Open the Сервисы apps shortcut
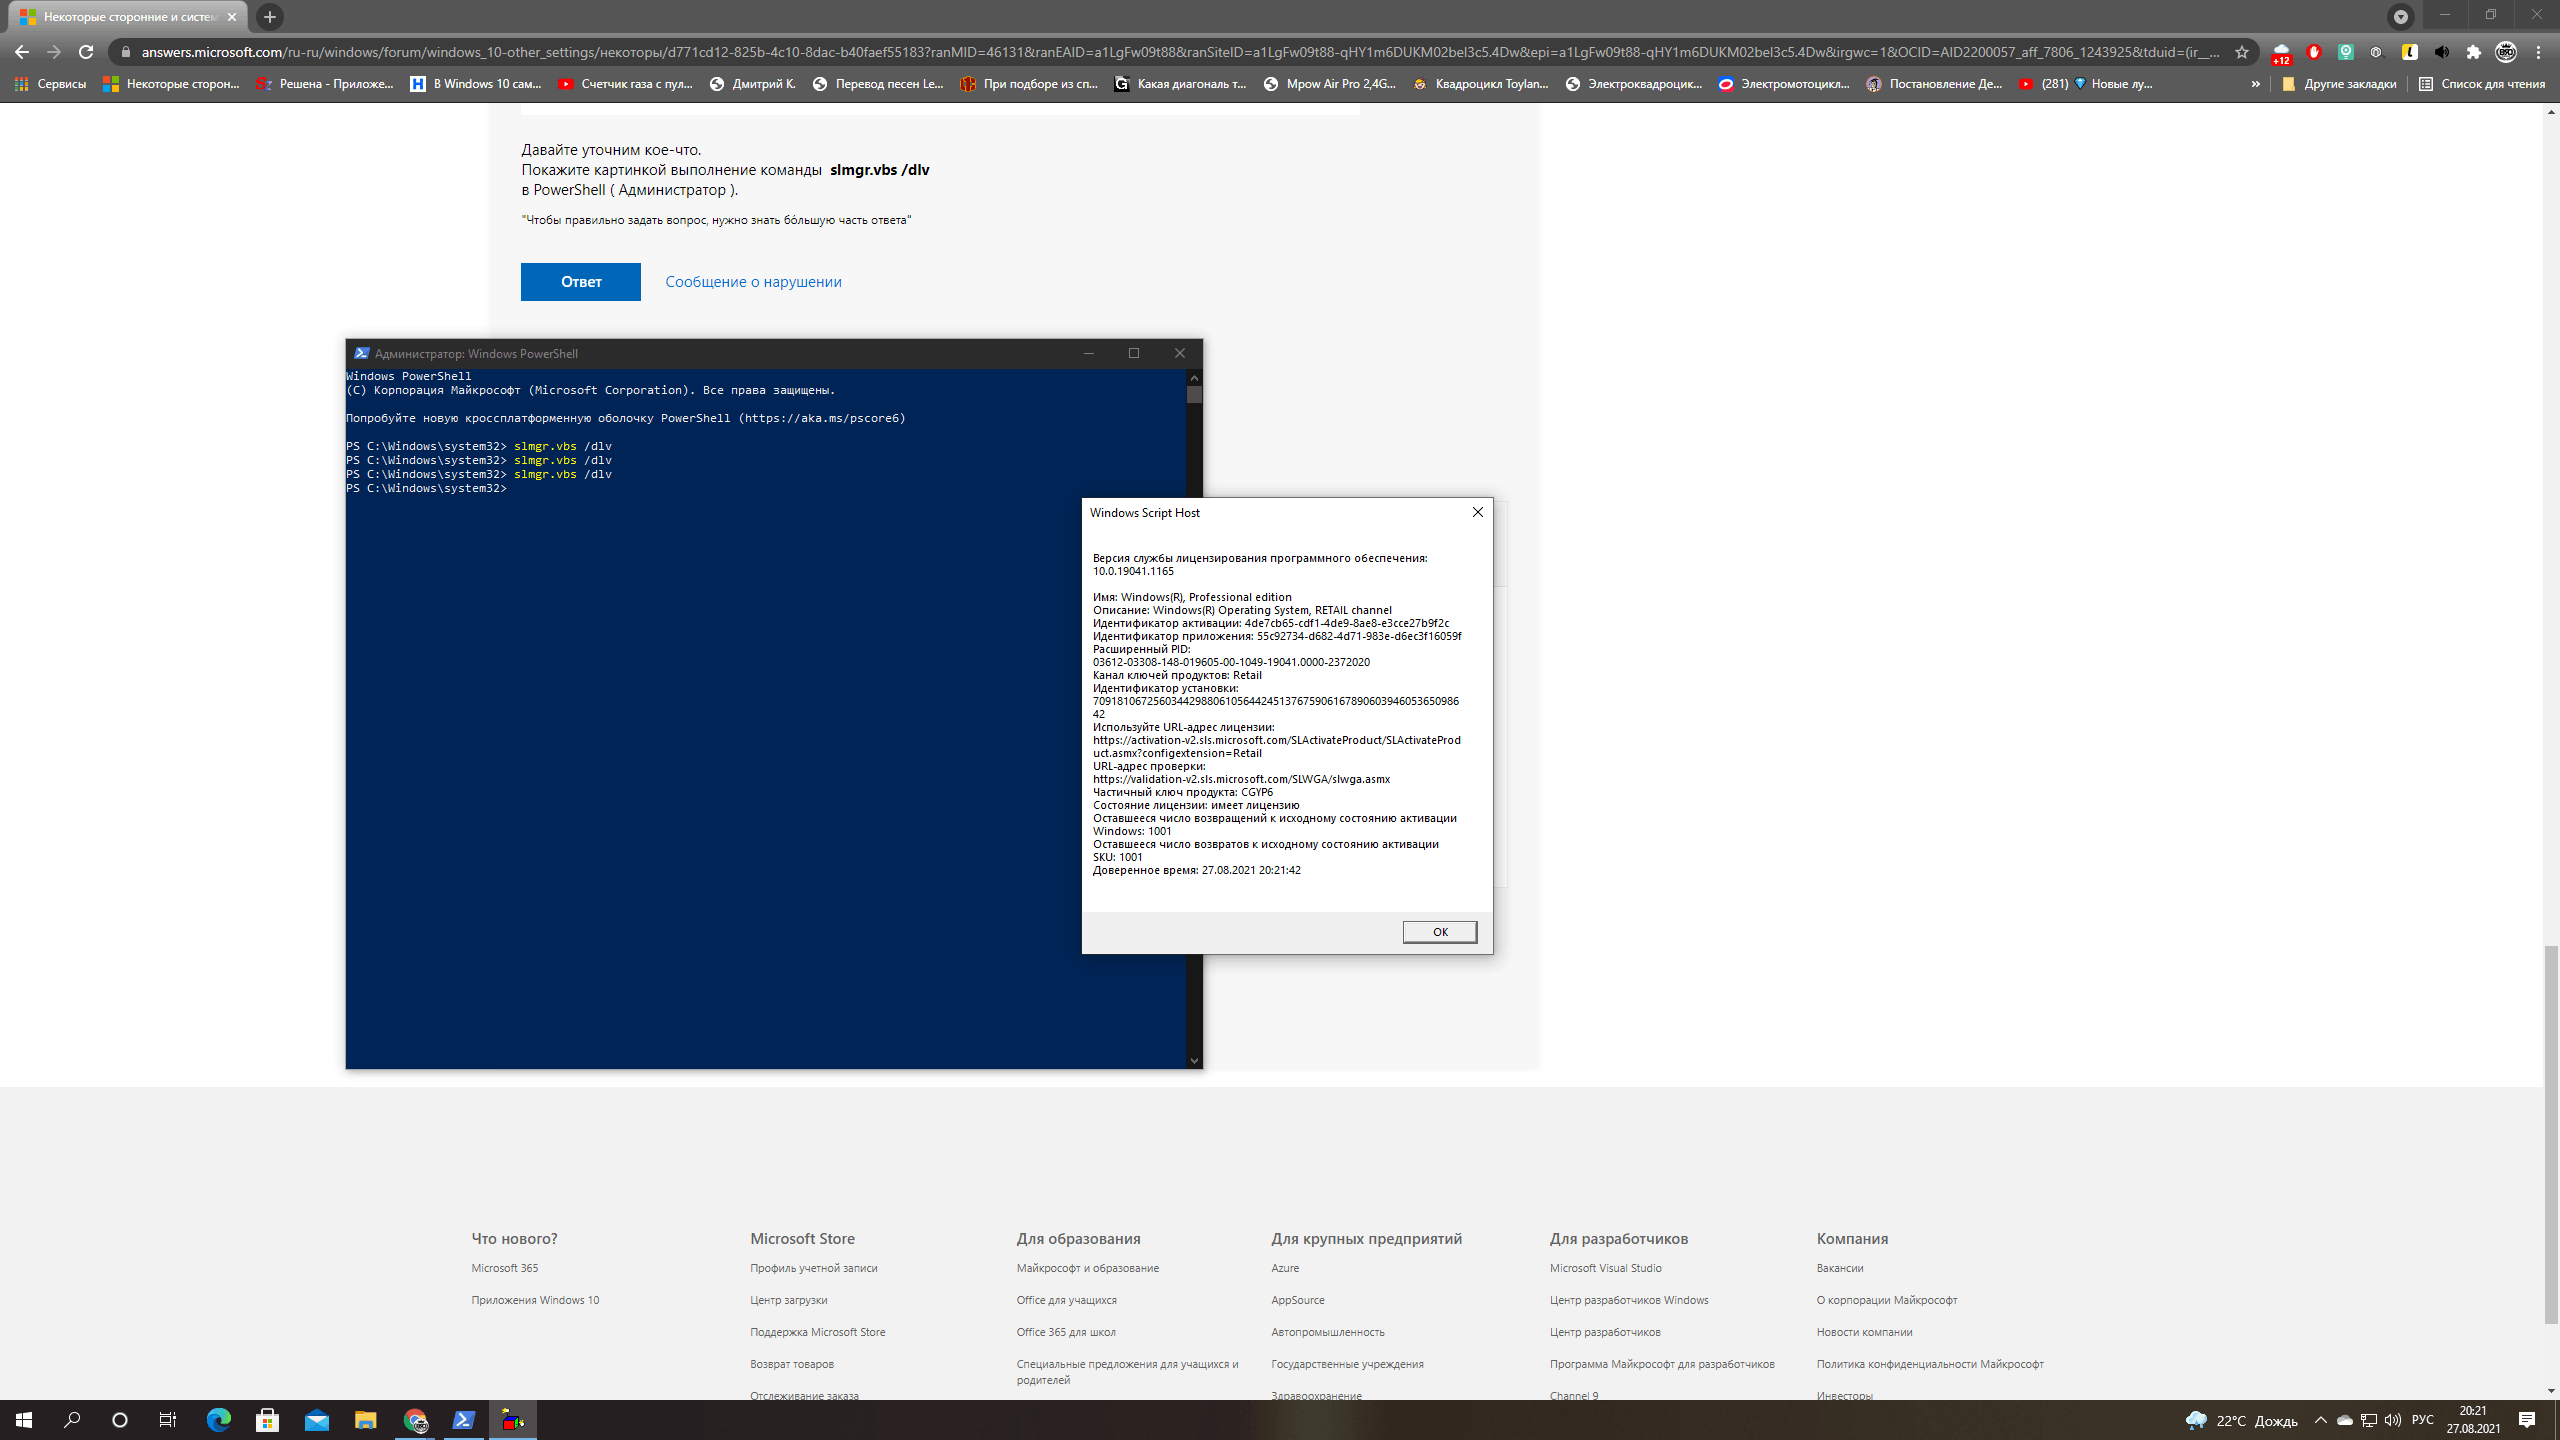The height and width of the screenshot is (1440, 2560). 51,84
